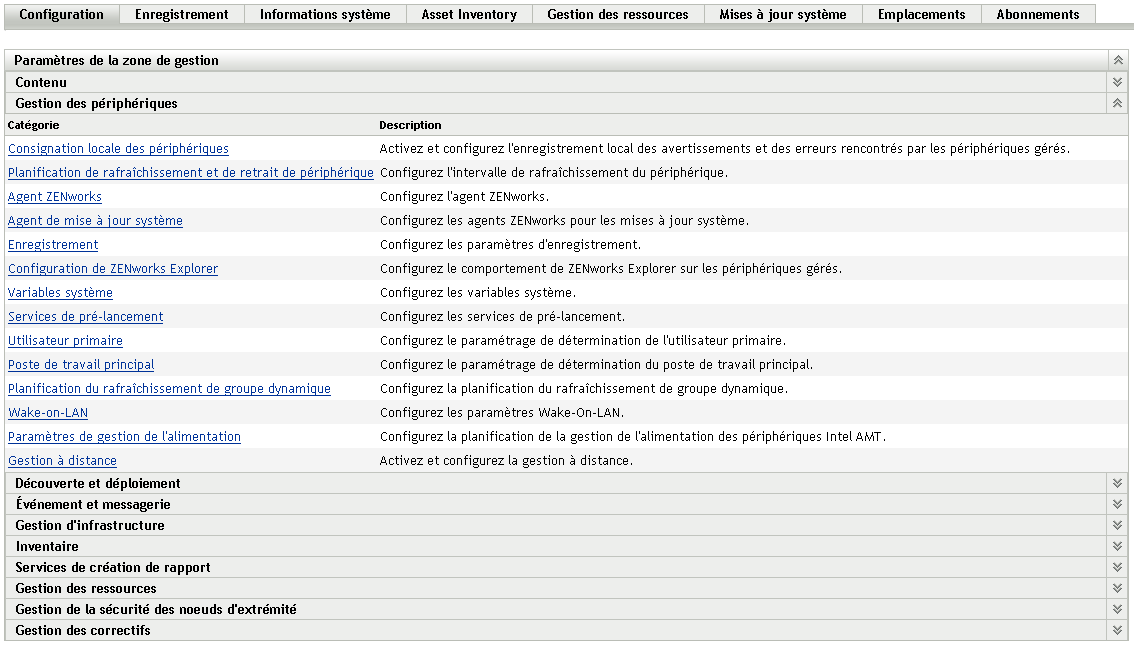The image size is (1134, 646).
Task: Expand the Gestion de la sécurité des noeuds d'extrémité section
Action: click(1115, 609)
